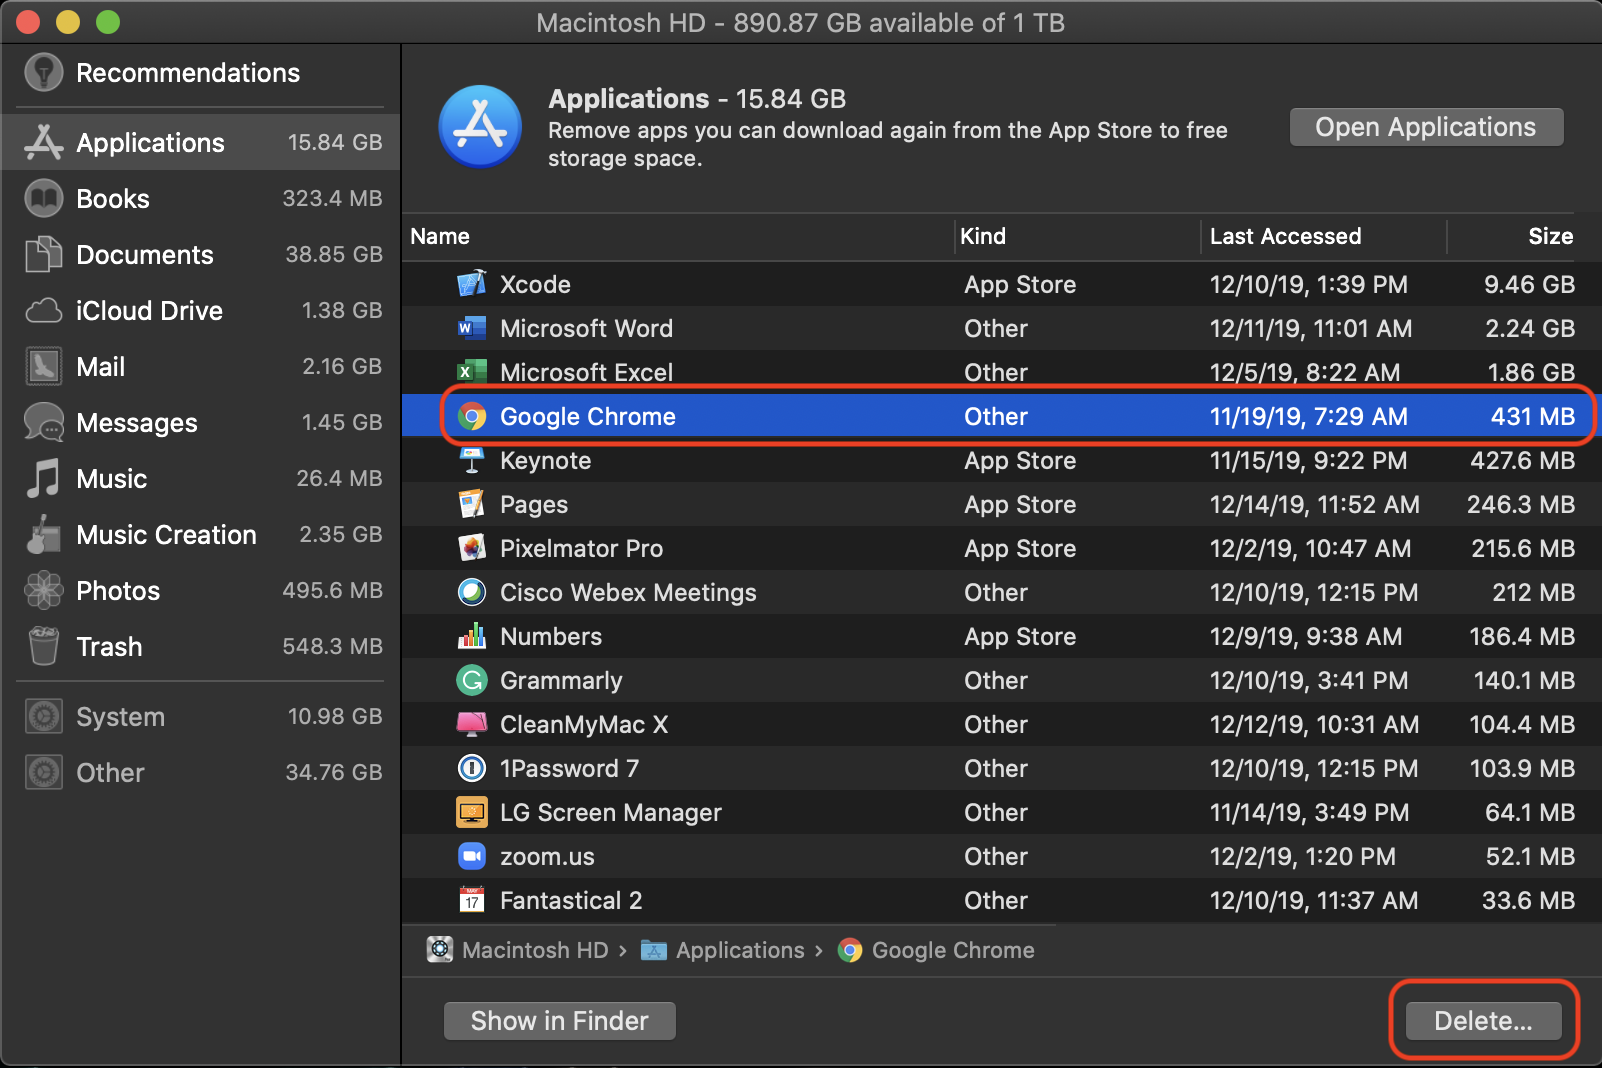Click the Numbers app icon

[x=472, y=636]
